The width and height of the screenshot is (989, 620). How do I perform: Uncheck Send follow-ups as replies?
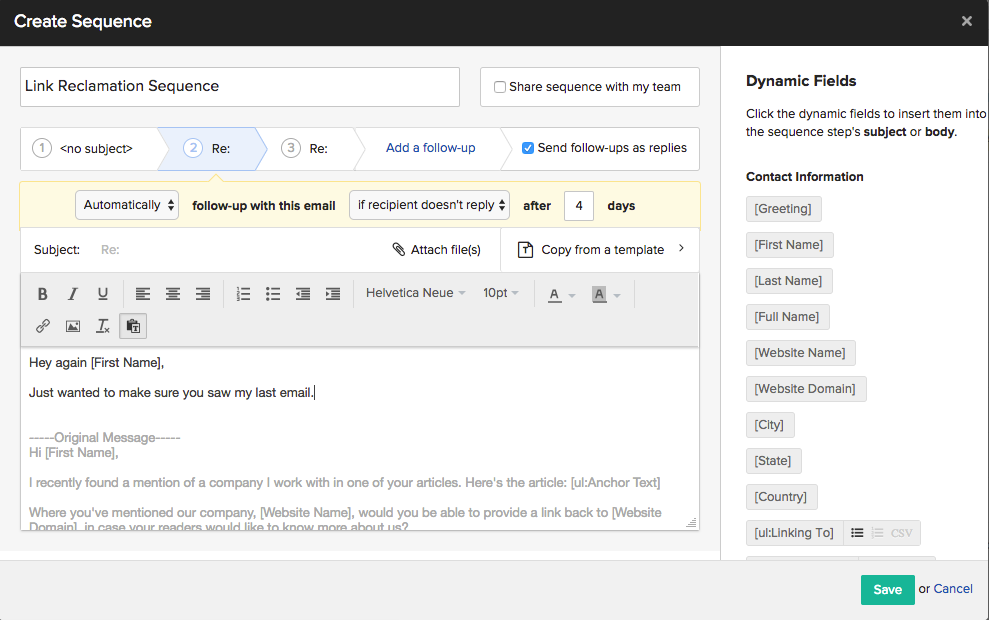[528, 148]
